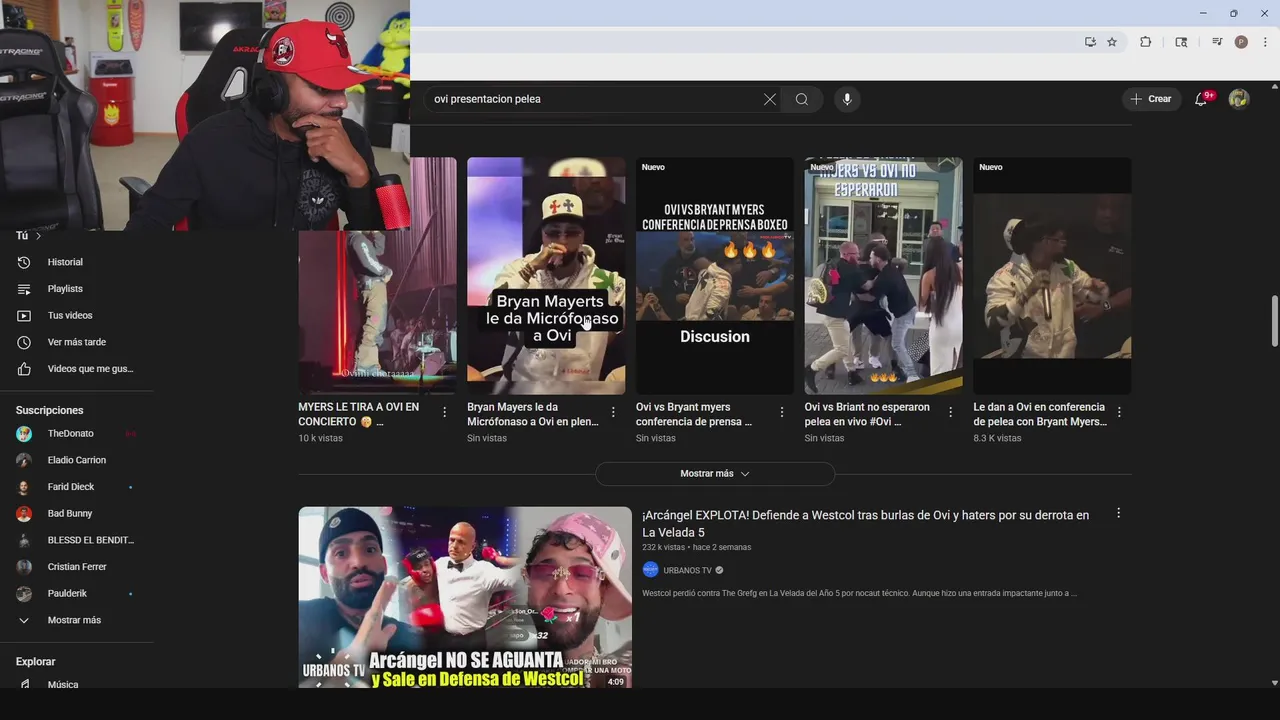Click the thumbs-up icon for liked videos
Viewport: 1280px width, 720px height.
(x=24, y=369)
